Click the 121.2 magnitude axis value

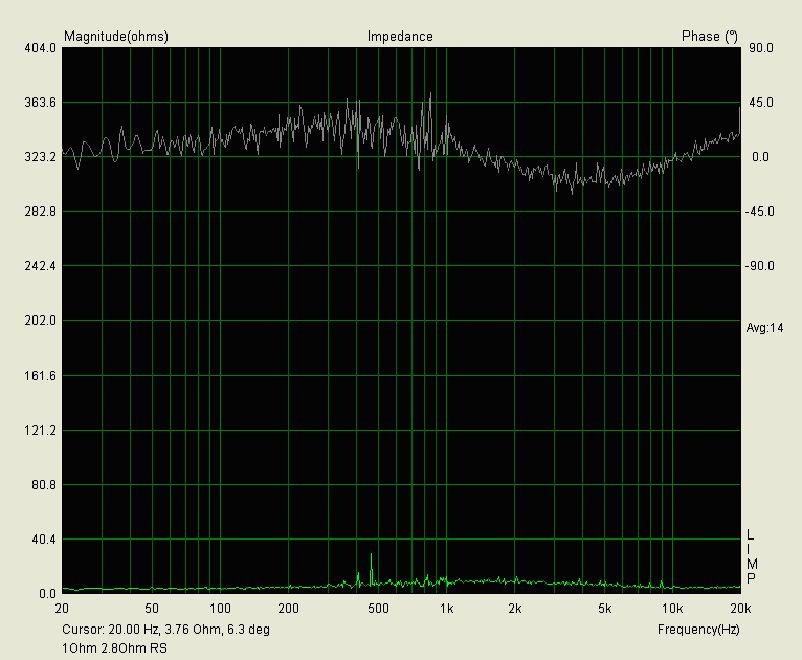pos(40,430)
